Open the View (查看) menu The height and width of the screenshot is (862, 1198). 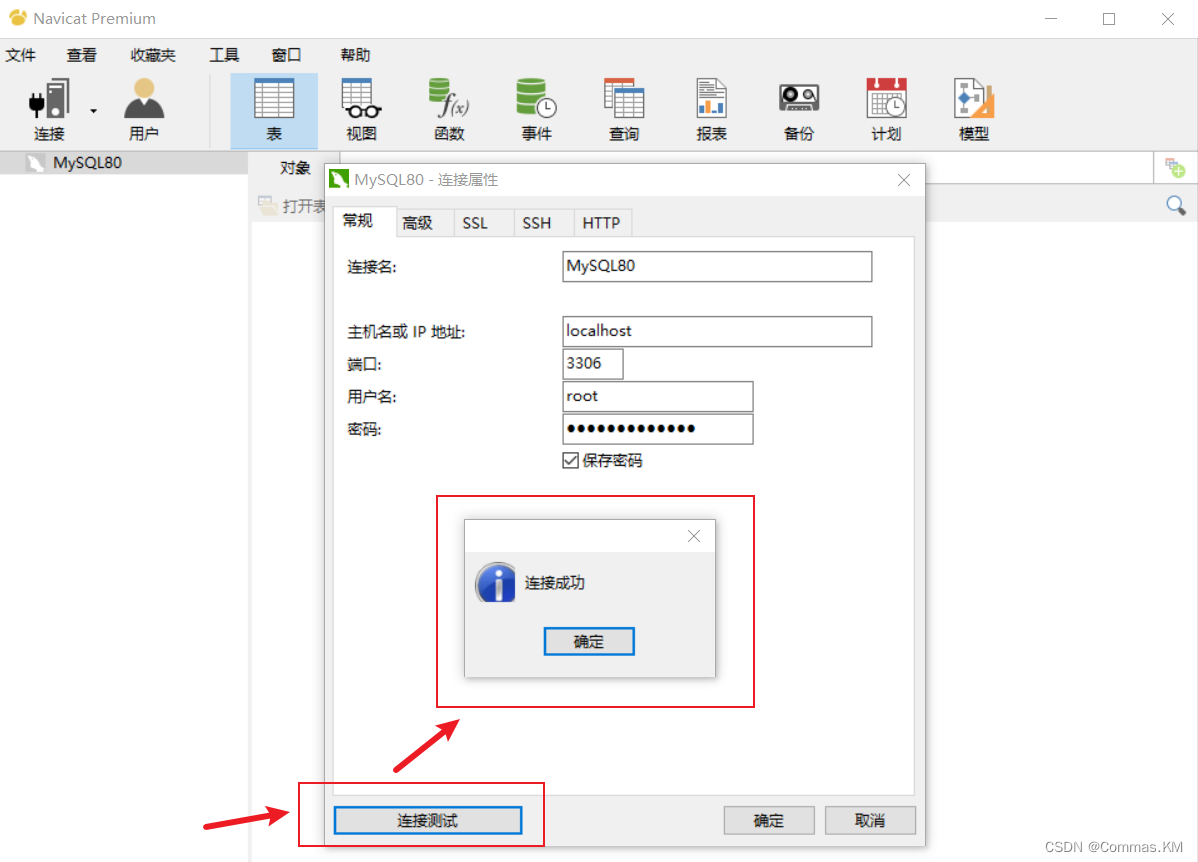82,55
